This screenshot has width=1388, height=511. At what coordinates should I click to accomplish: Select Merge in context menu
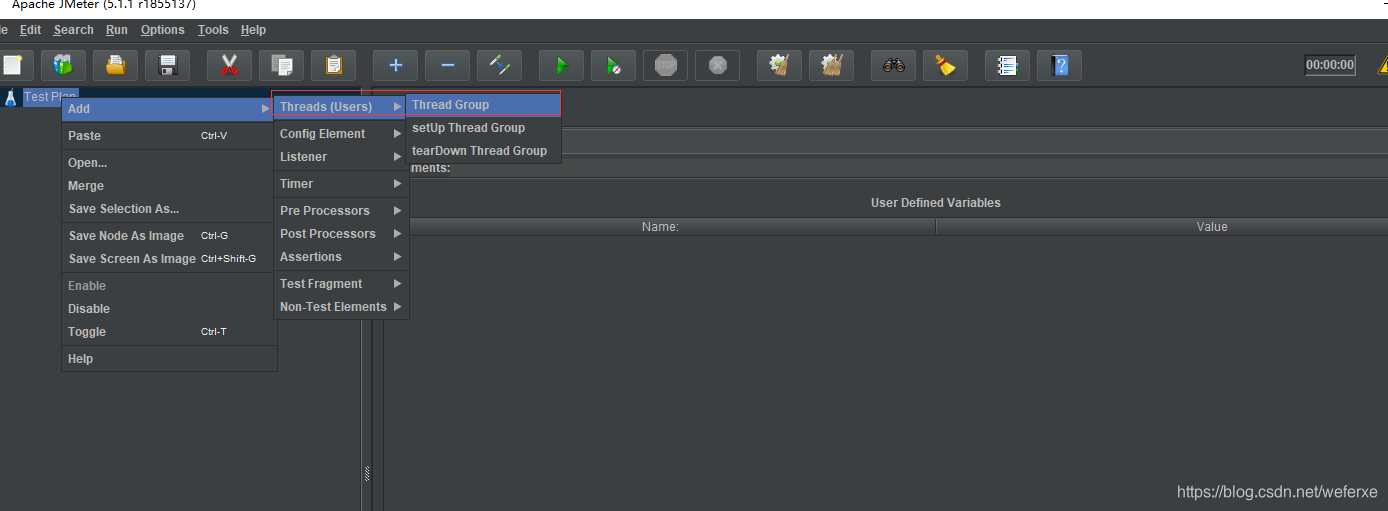pos(169,186)
